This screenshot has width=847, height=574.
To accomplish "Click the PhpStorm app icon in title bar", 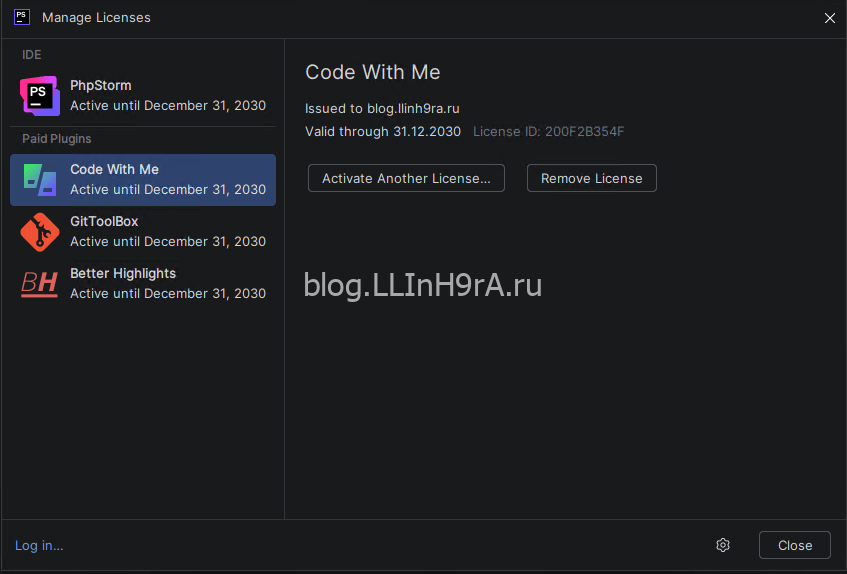I will [x=21, y=17].
